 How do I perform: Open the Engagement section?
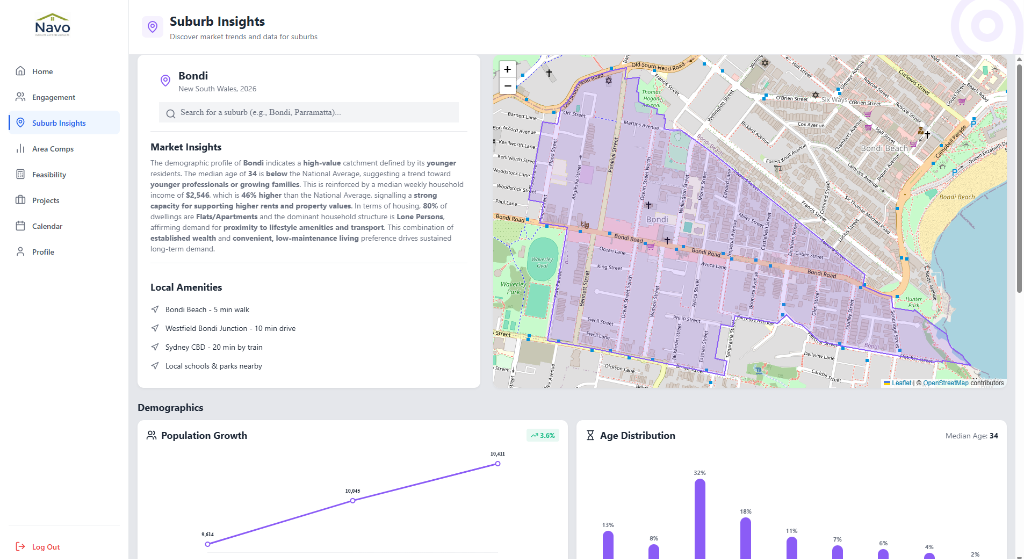click(x=64, y=97)
